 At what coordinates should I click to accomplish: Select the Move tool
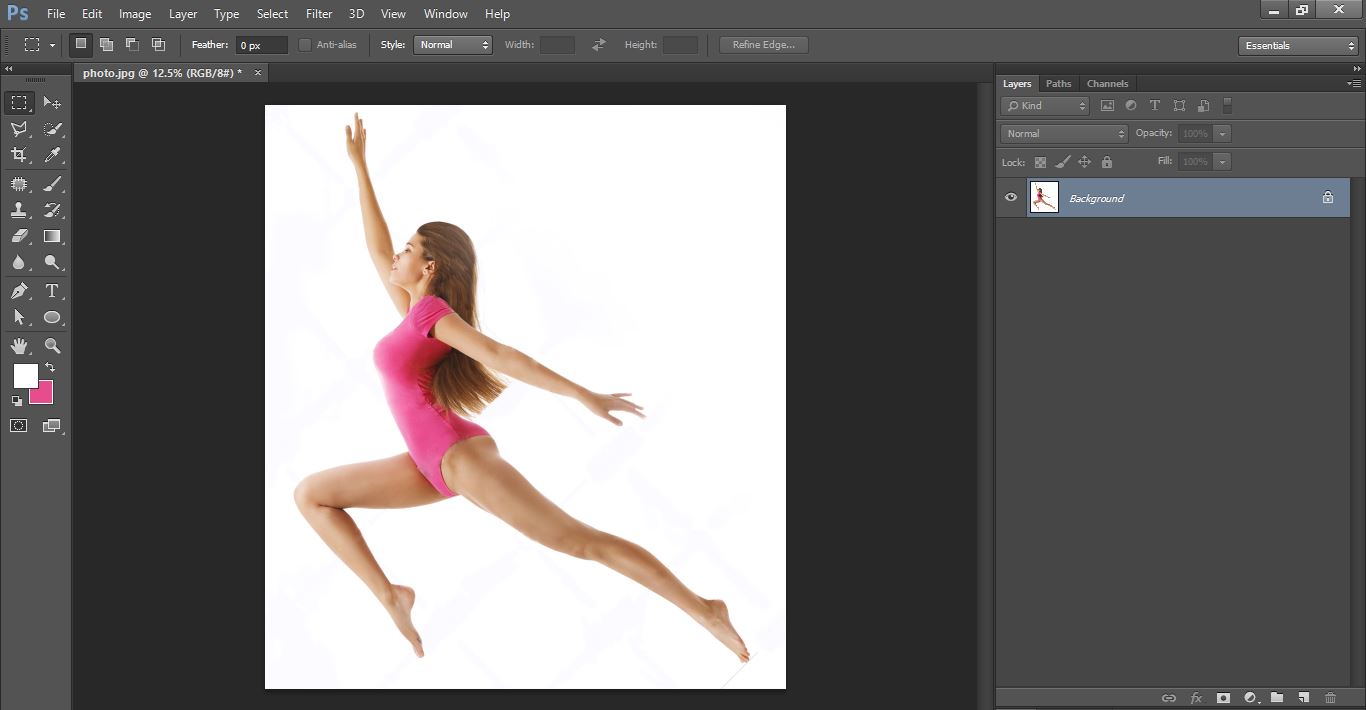(x=52, y=103)
